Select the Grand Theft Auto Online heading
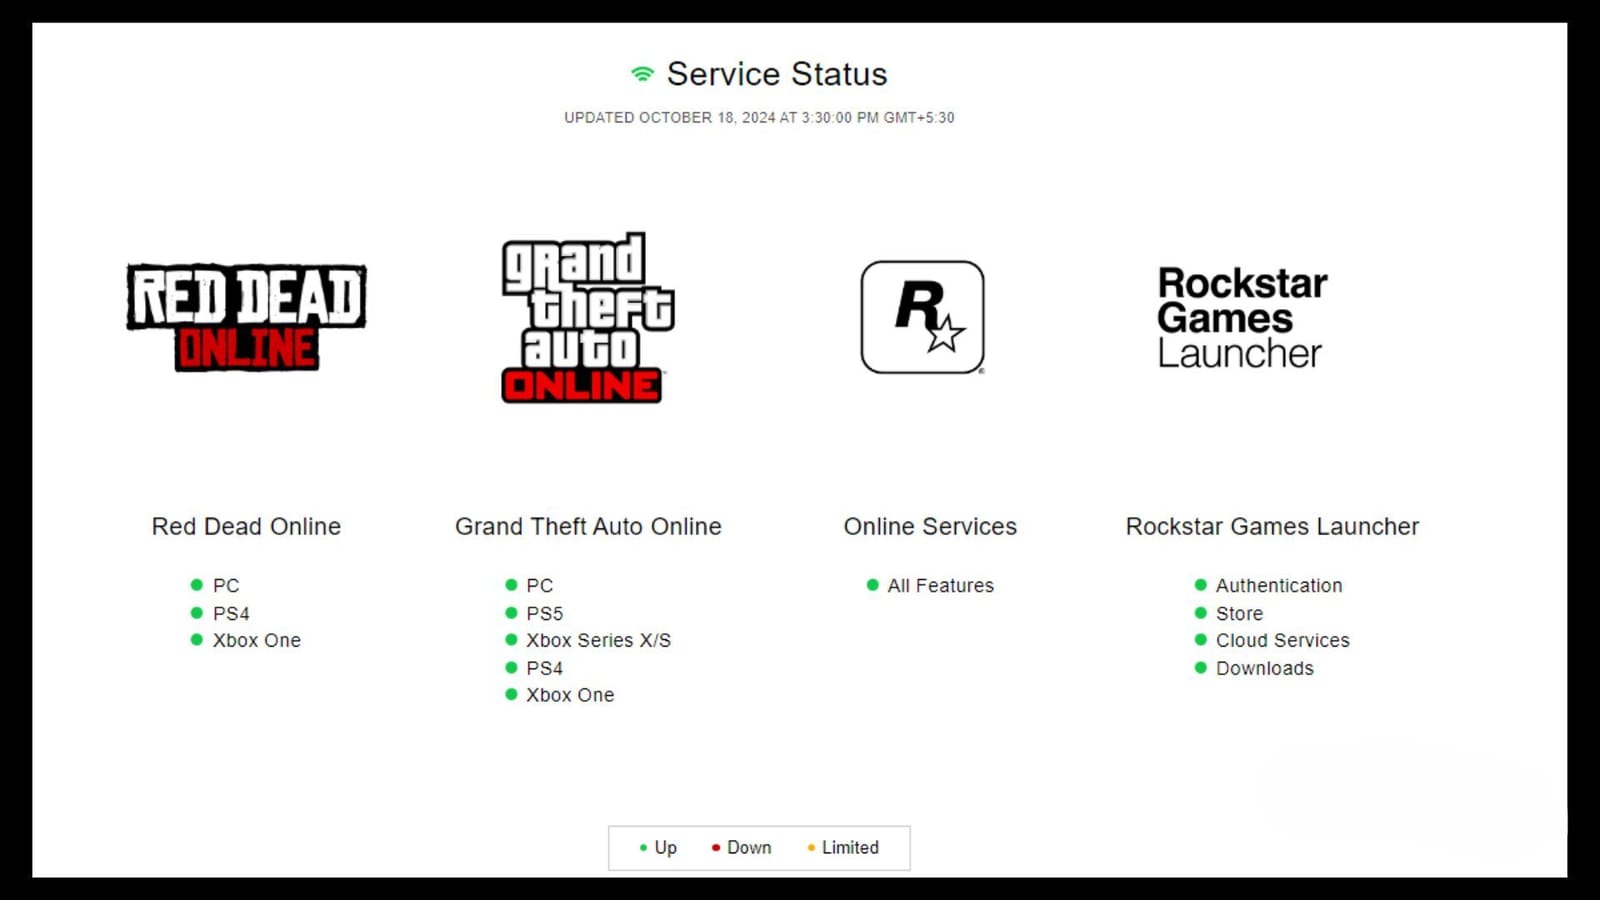The image size is (1600, 900). point(588,526)
